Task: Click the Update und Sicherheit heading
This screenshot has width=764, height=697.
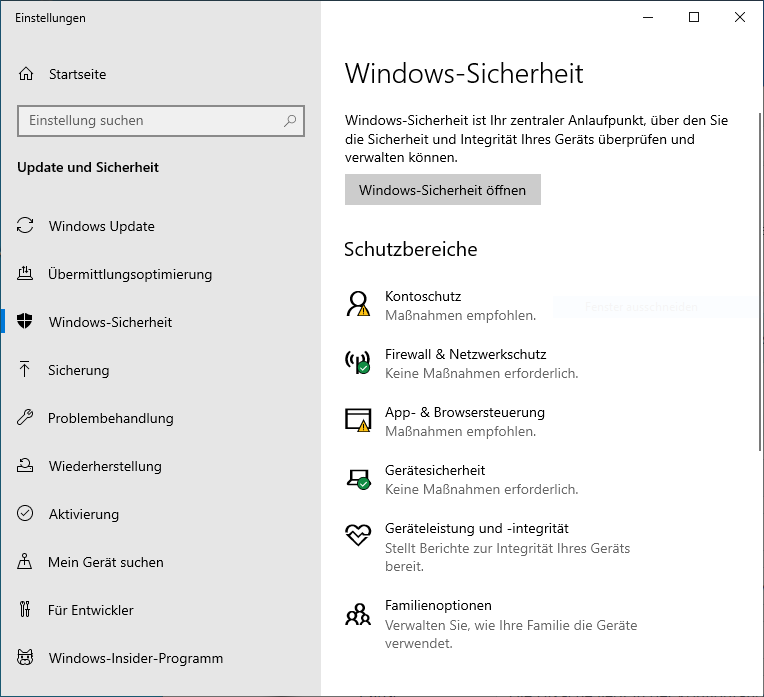Action: pyautogui.click(x=88, y=167)
